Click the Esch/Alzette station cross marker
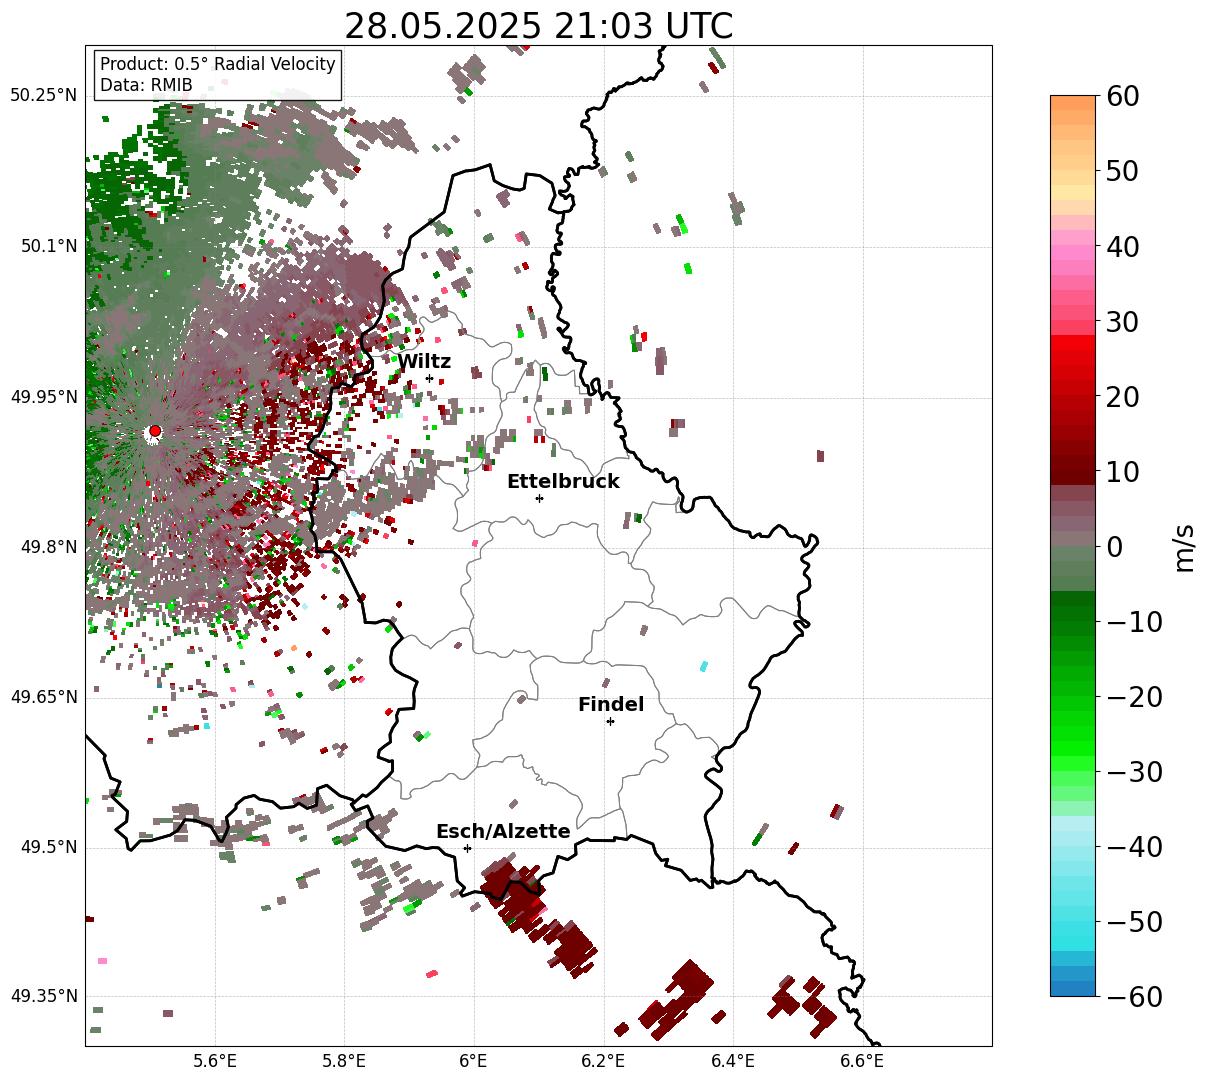Viewport: 1207px width, 1081px height. pos(467,848)
